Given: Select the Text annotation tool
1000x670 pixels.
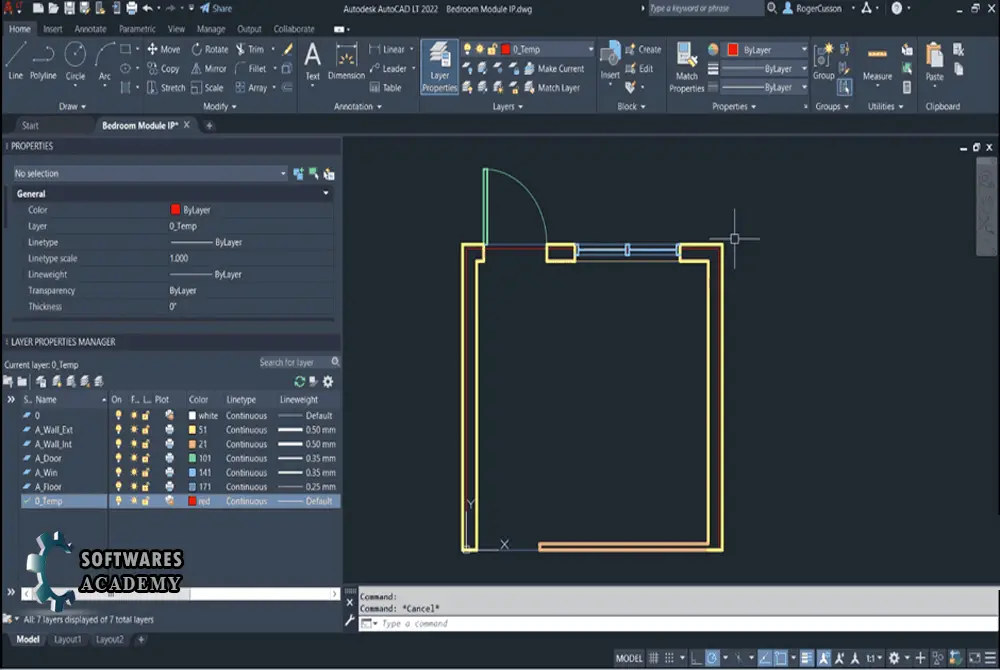Looking at the screenshot, I should [x=312, y=62].
